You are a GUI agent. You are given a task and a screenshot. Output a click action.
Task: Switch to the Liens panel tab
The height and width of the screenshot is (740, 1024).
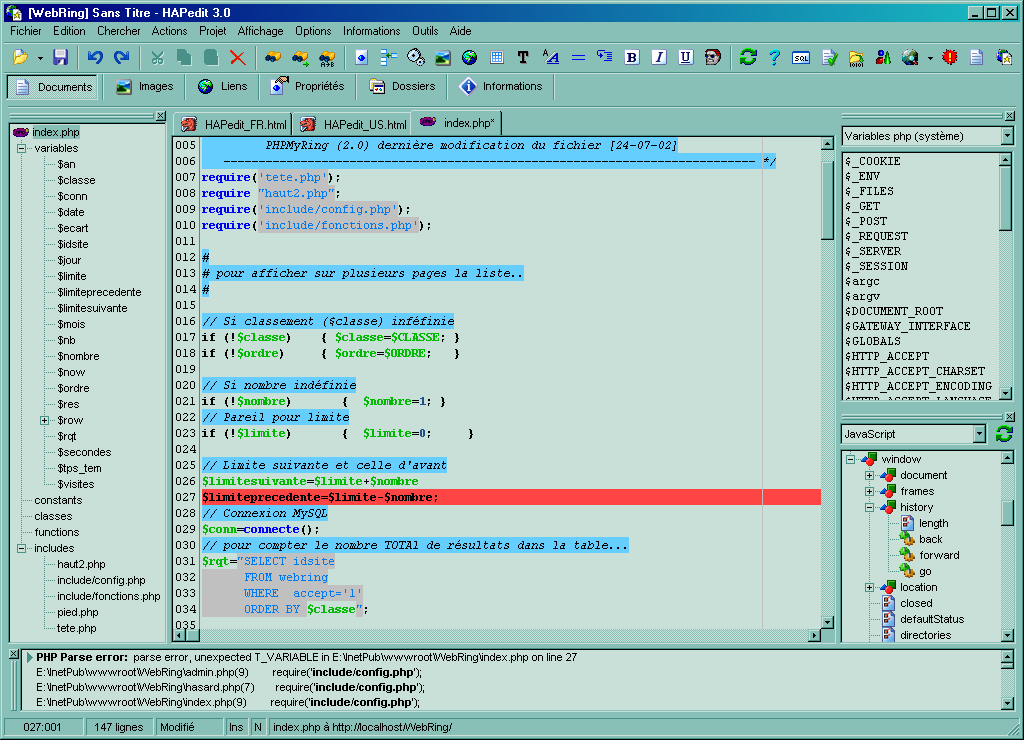(223, 86)
